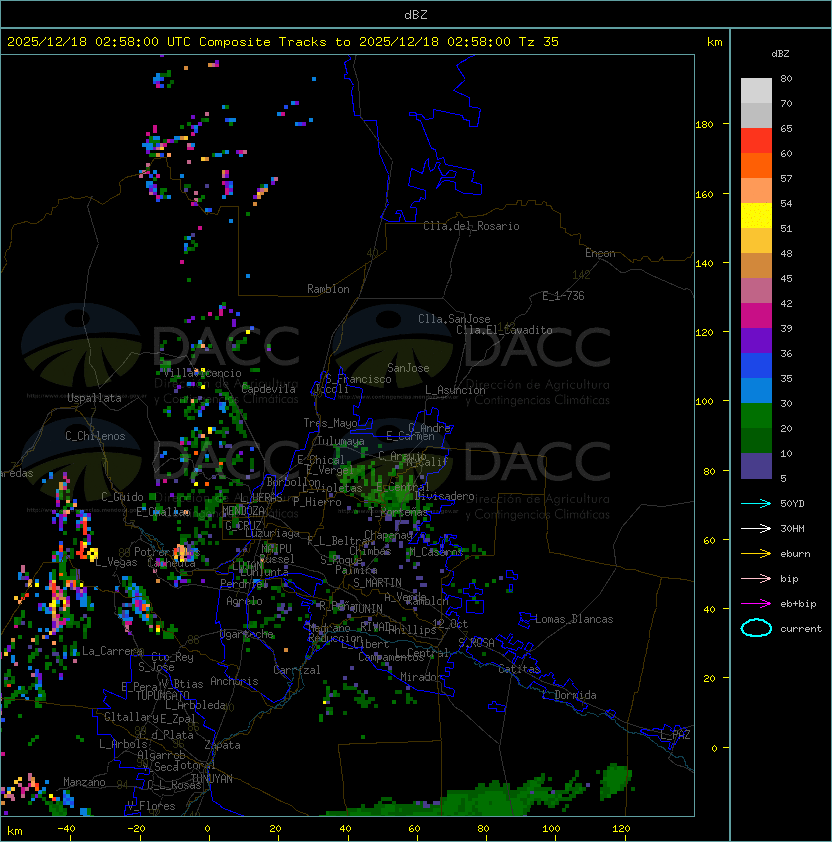Image resolution: width=832 pixels, height=842 pixels.
Task: Click the Composite Tracks timestamp header
Action: click(283, 42)
